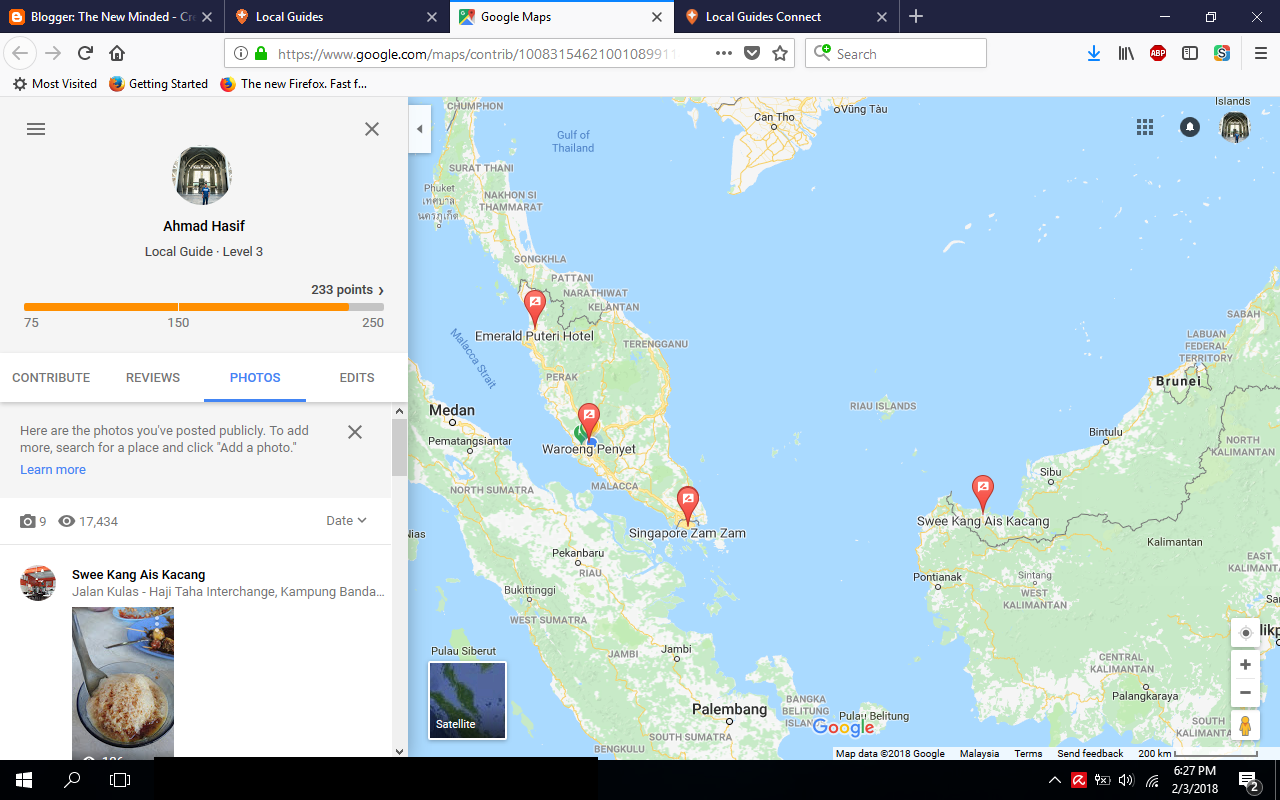Screen dimensions: 1280x800
Task: Go back one page
Action: [x=20, y=54]
